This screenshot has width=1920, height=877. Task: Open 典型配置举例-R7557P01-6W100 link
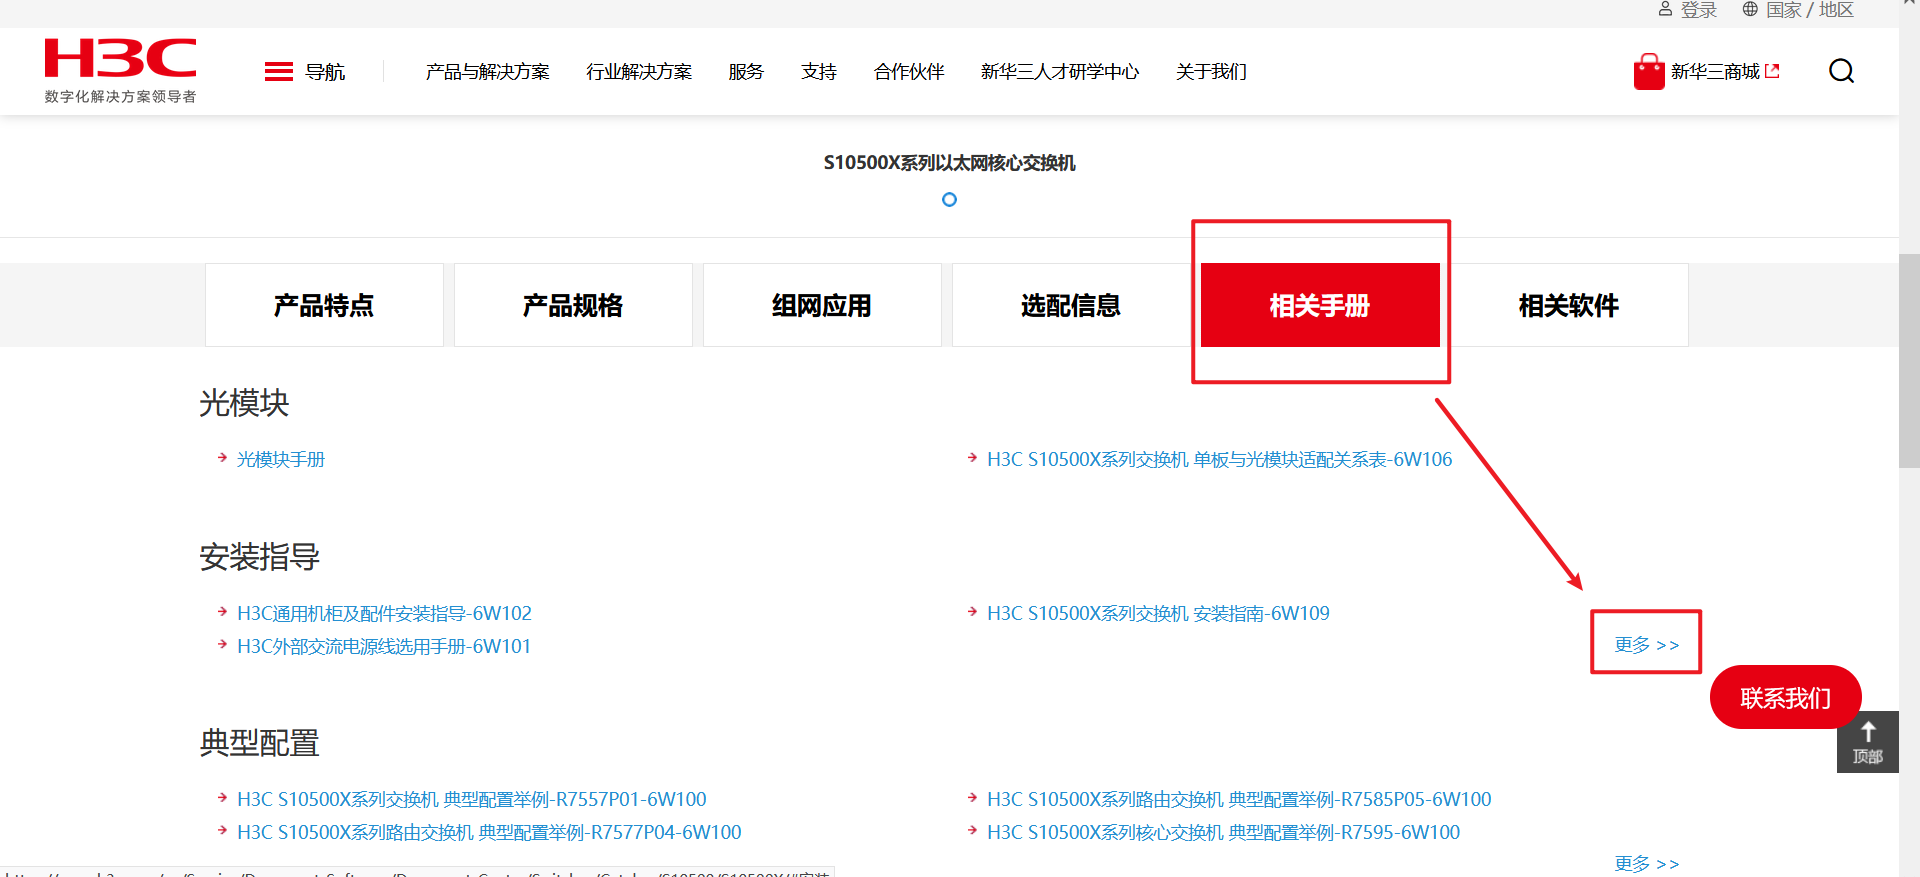(x=472, y=800)
